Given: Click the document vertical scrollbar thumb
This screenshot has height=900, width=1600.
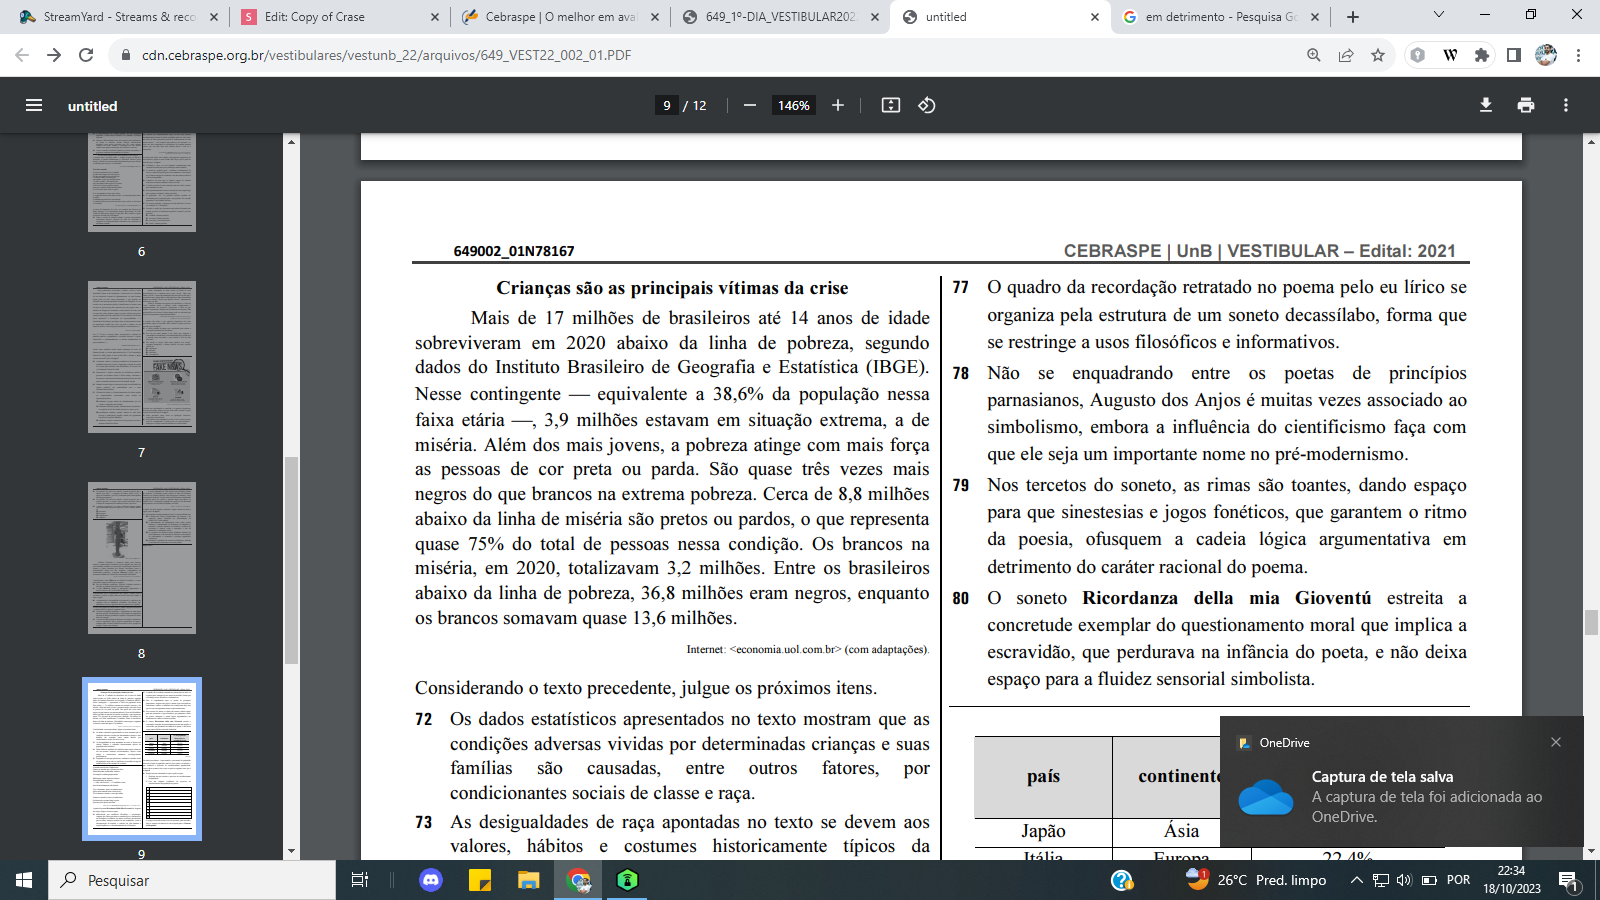Looking at the screenshot, I should pos(1591,622).
